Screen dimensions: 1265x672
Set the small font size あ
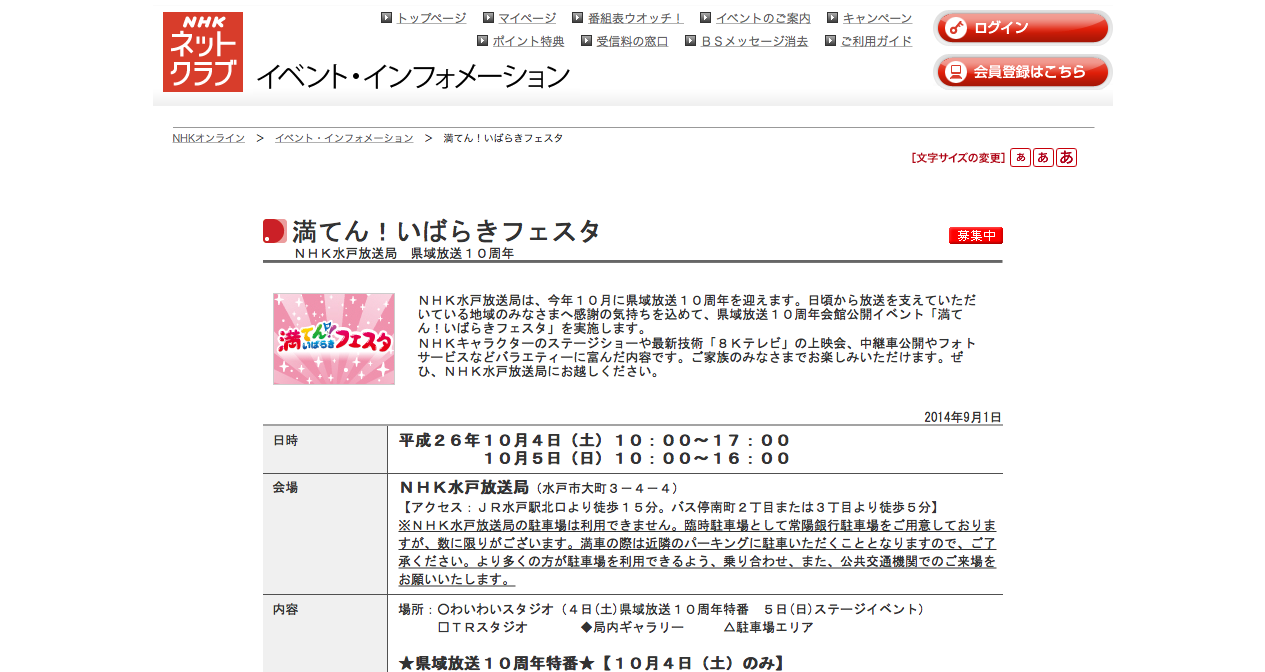[1020, 158]
